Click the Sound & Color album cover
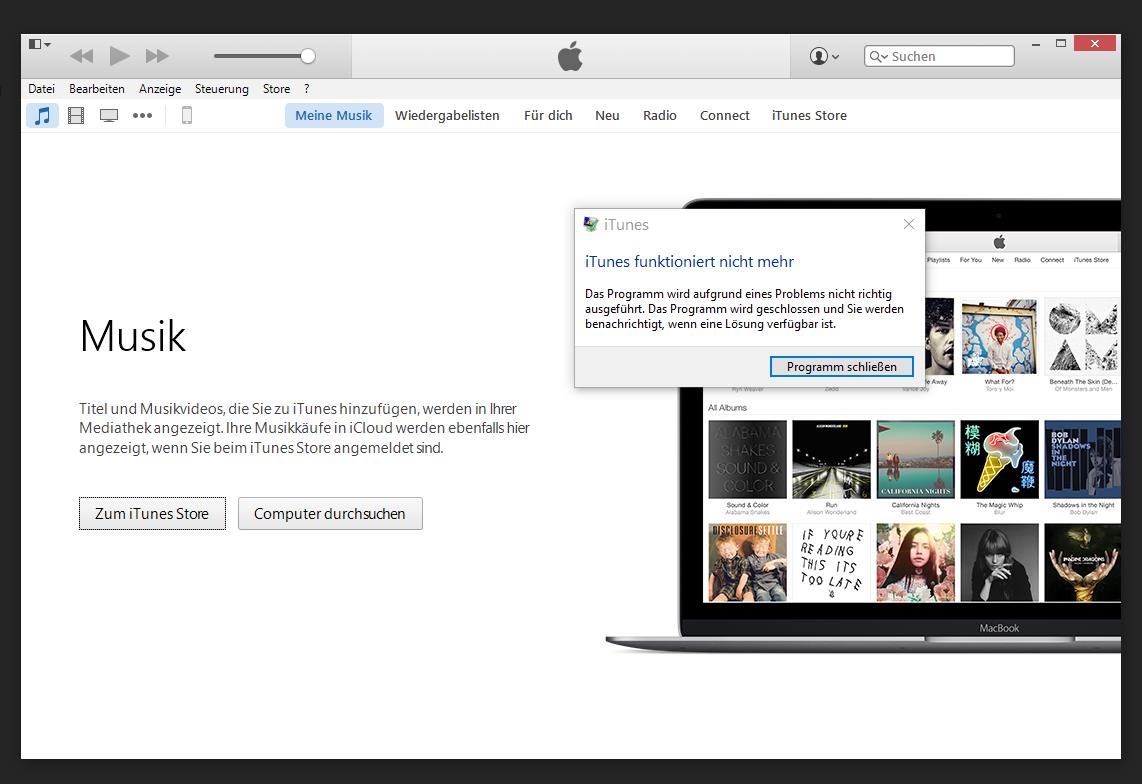This screenshot has width=1142, height=784. click(748, 459)
